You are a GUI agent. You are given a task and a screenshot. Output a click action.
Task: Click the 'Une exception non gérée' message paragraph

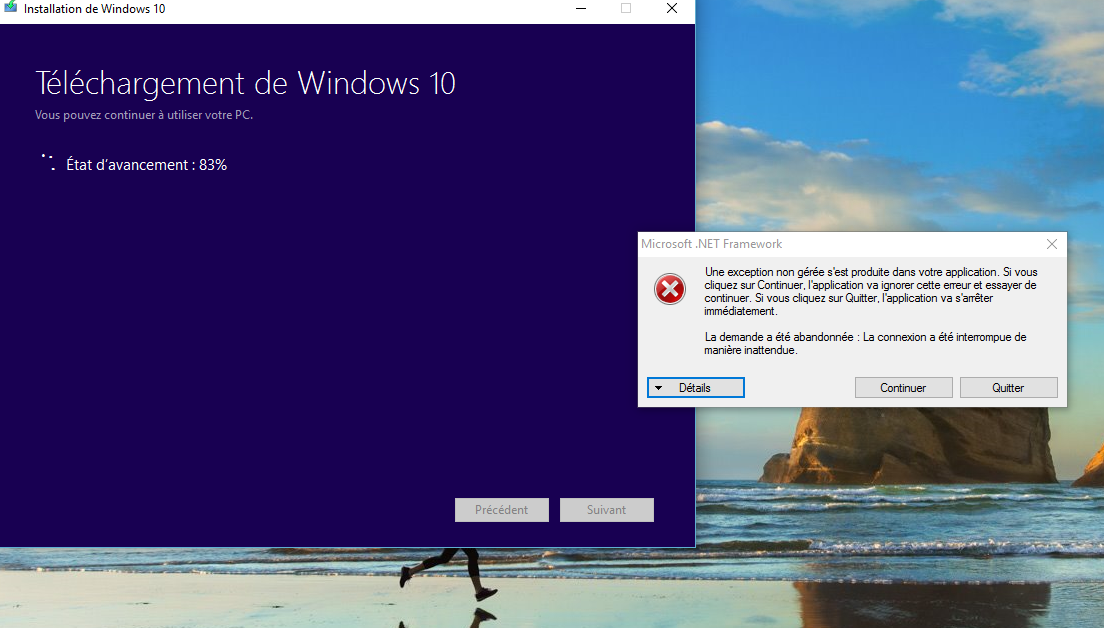point(870,291)
